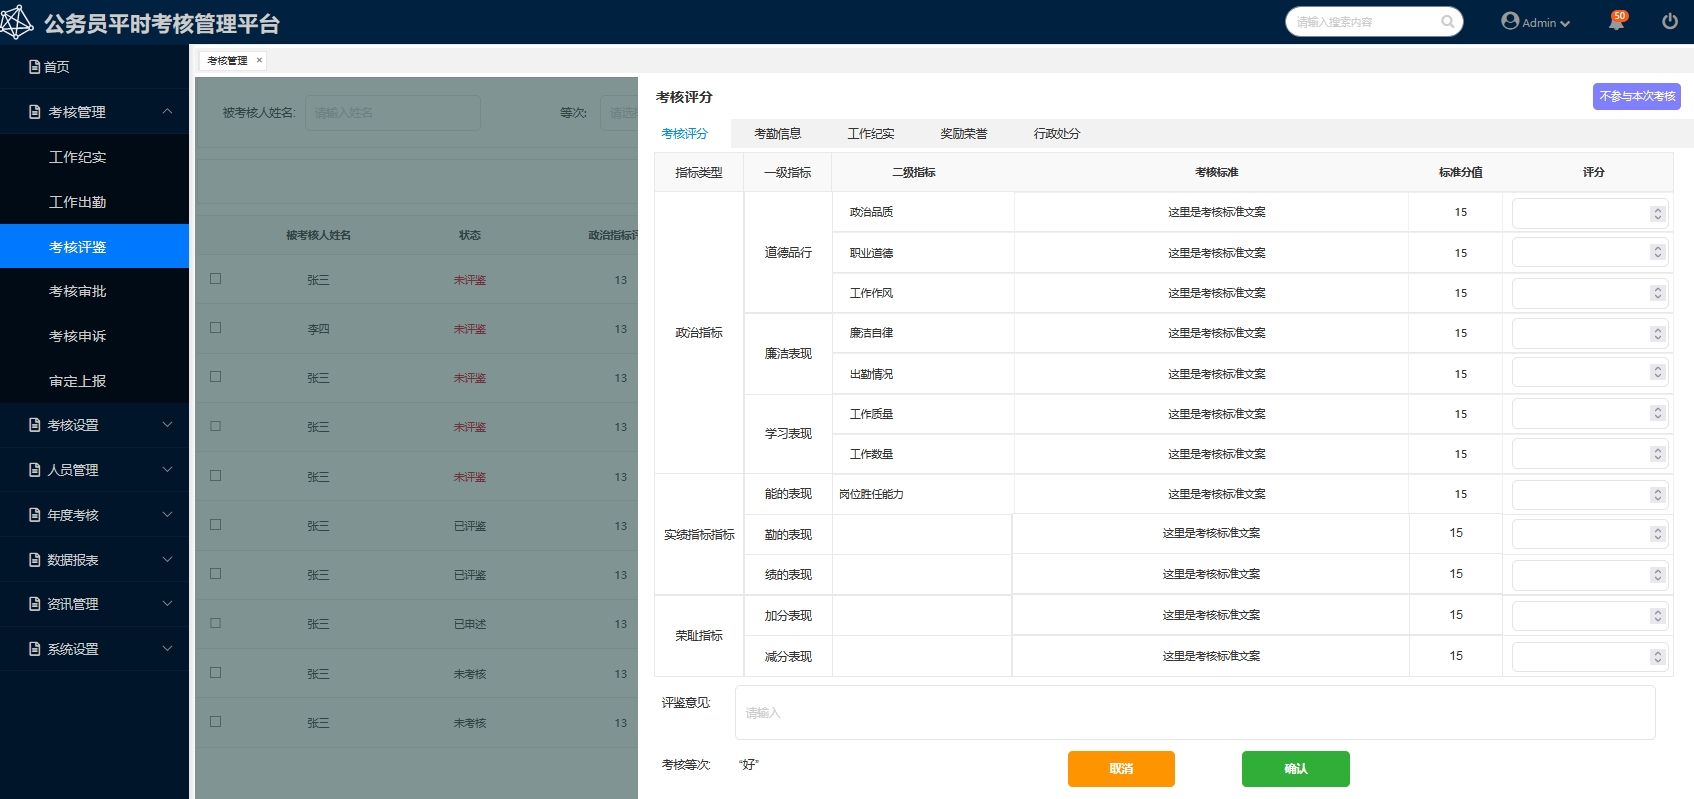Click the orange 取消 button
The image size is (1694, 799).
tap(1121, 769)
